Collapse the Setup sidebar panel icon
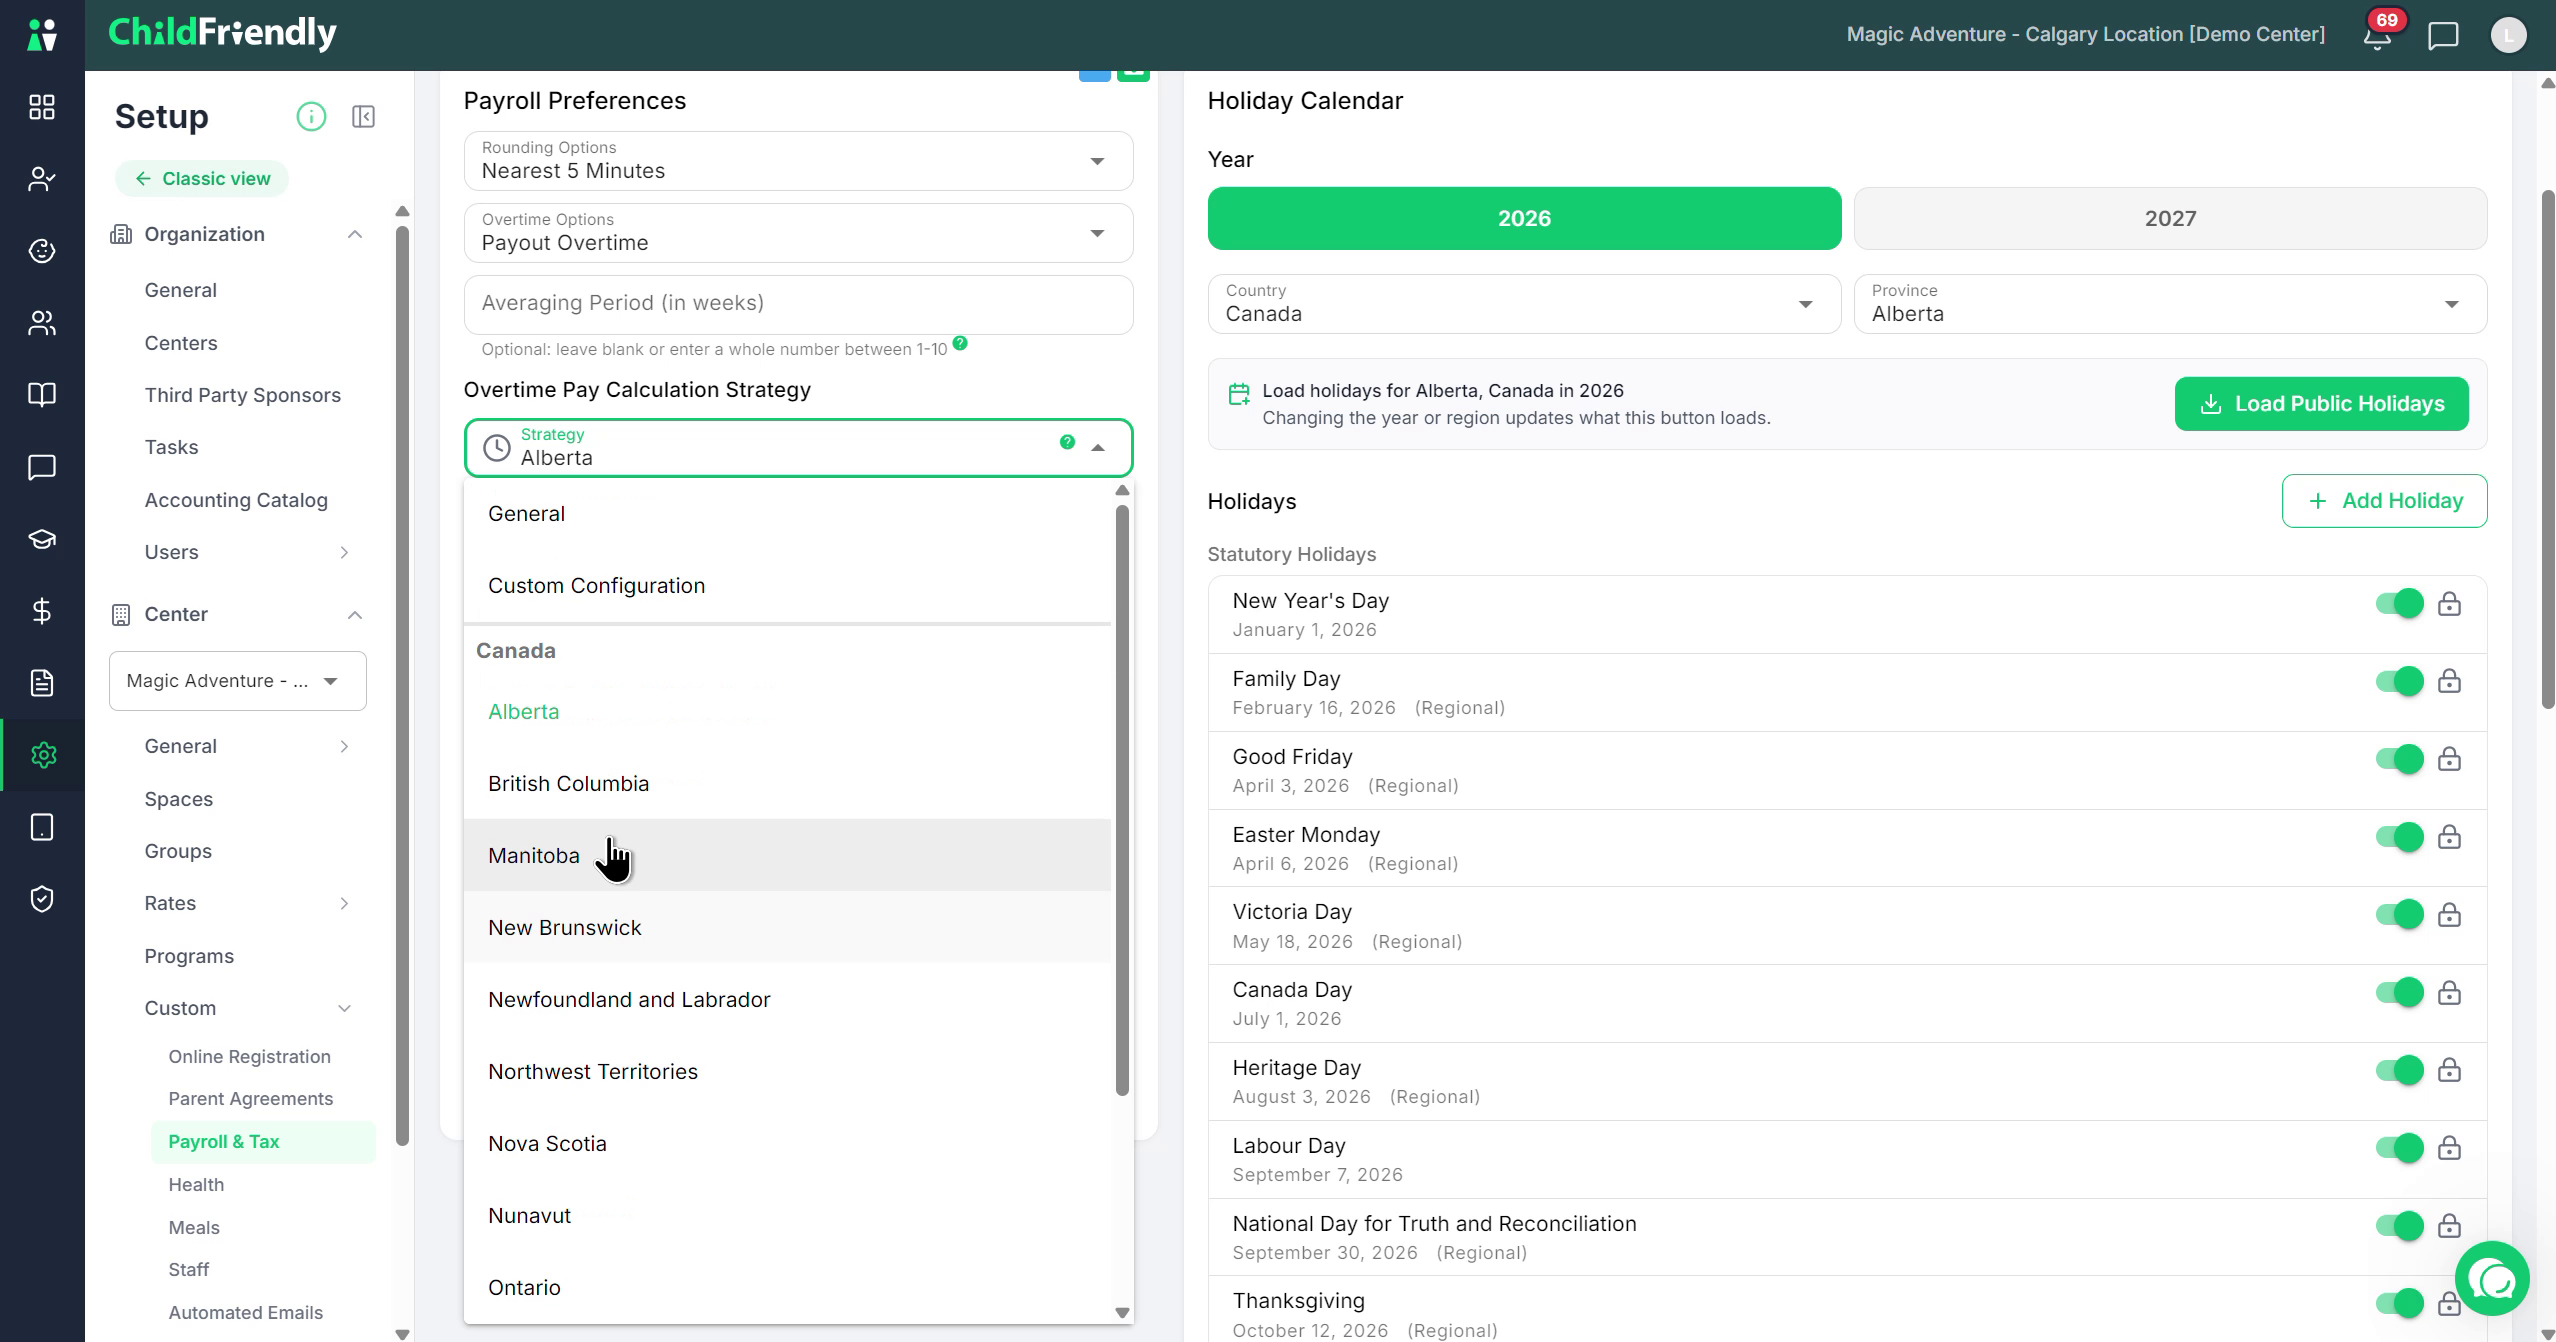The image size is (2556, 1342). pos(364,117)
